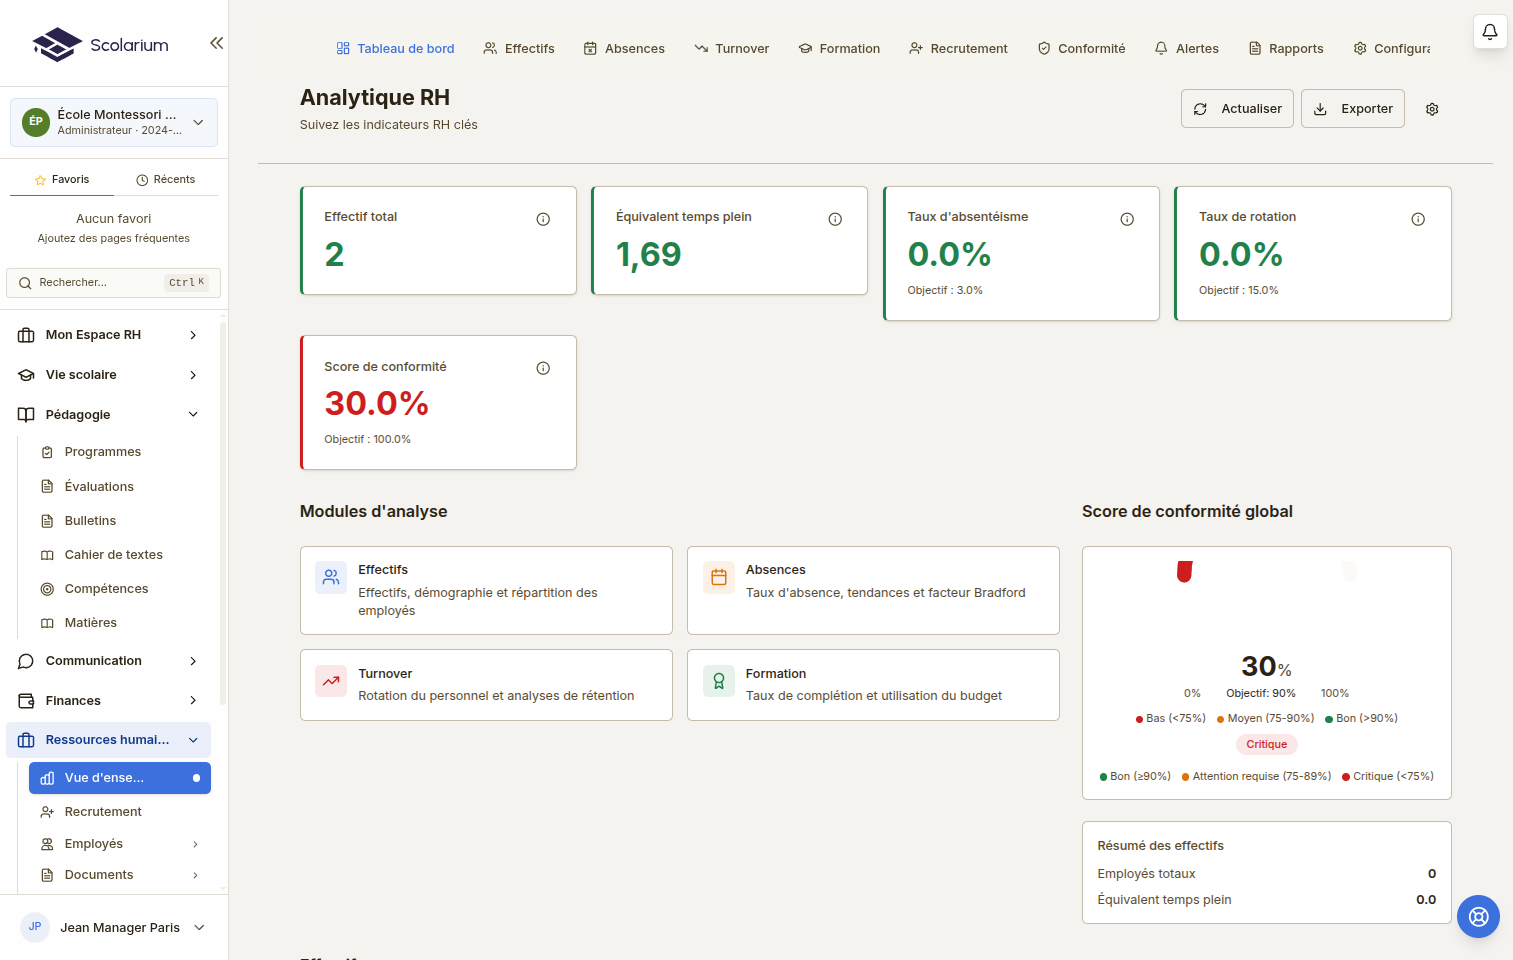Viewport: 1513px width, 960px height.
Task: Open settings gear next to Exporter
Action: [1431, 109]
